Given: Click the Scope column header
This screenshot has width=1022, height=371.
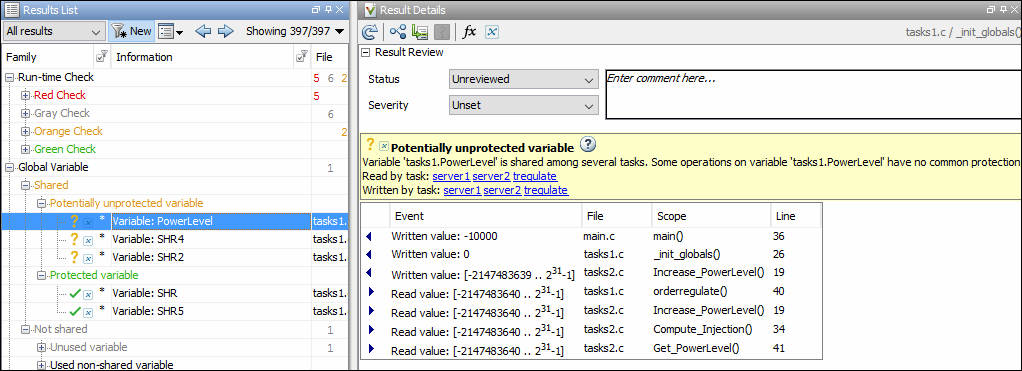Looking at the screenshot, I should 710,216.
